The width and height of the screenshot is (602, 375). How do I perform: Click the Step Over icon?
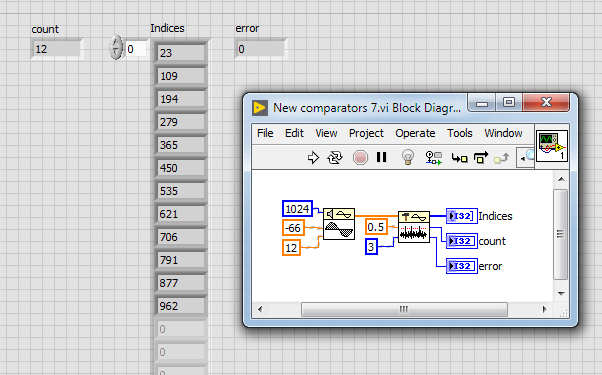pyautogui.click(x=481, y=157)
